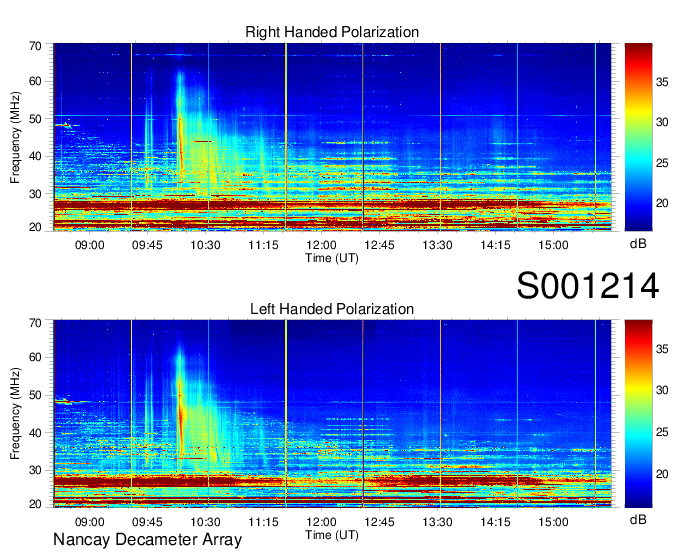Click the Left Handed Polarization title
Viewport: 680px width, 552px height.
click(332, 309)
